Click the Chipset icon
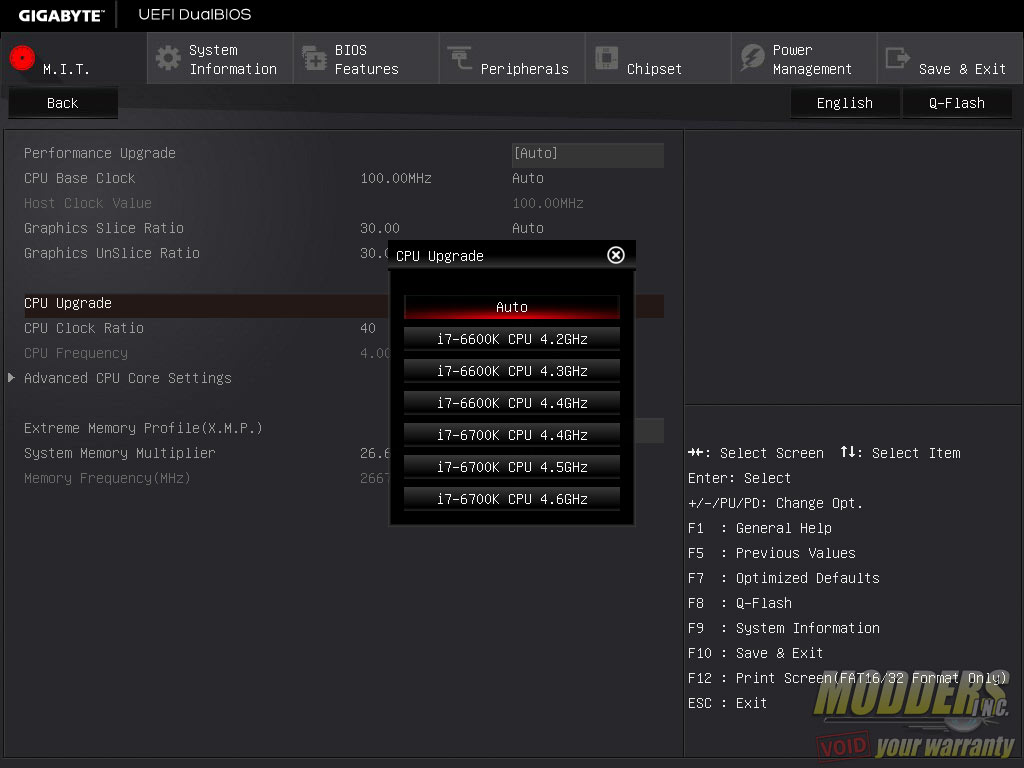The image size is (1024, 768). (606, 58)
